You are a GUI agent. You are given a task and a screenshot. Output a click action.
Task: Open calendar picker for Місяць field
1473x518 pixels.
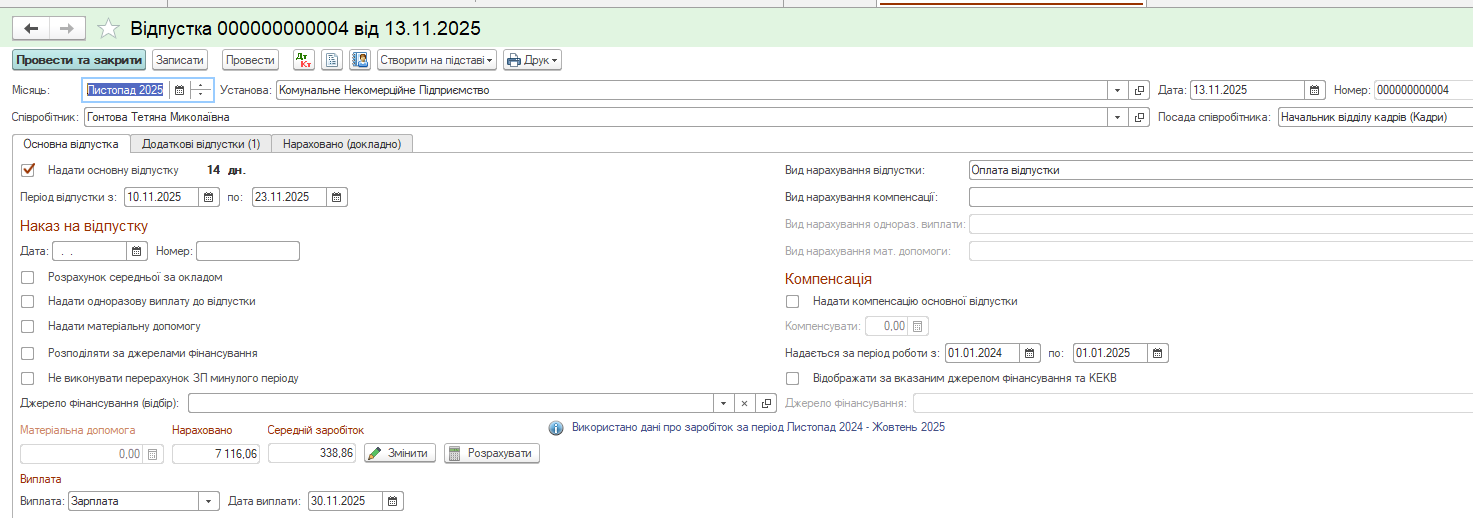click(x=180, y=90)
